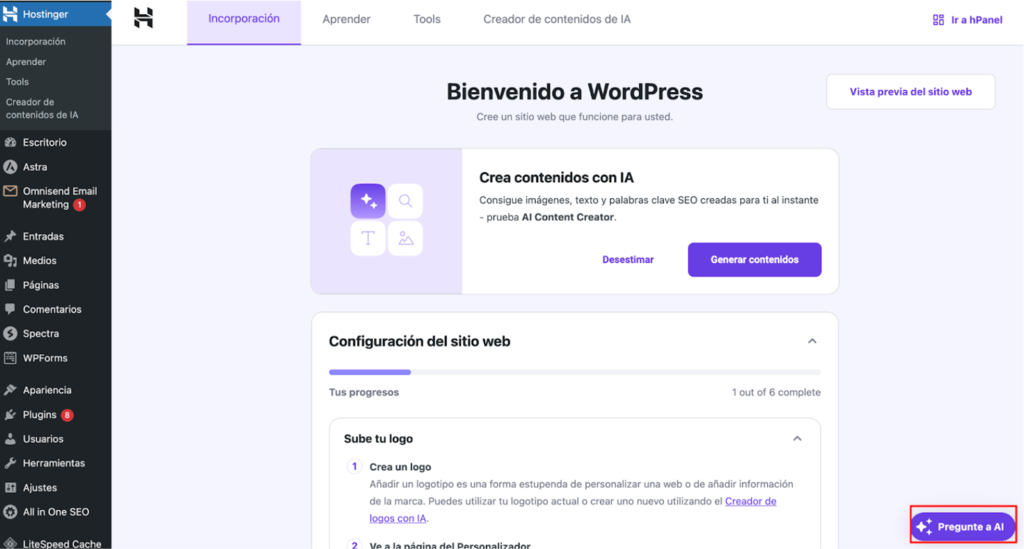Screen dimensions: 1024x549
Task: Select Tools in the Hostinger submenu
Action: (x=18, y=82)
